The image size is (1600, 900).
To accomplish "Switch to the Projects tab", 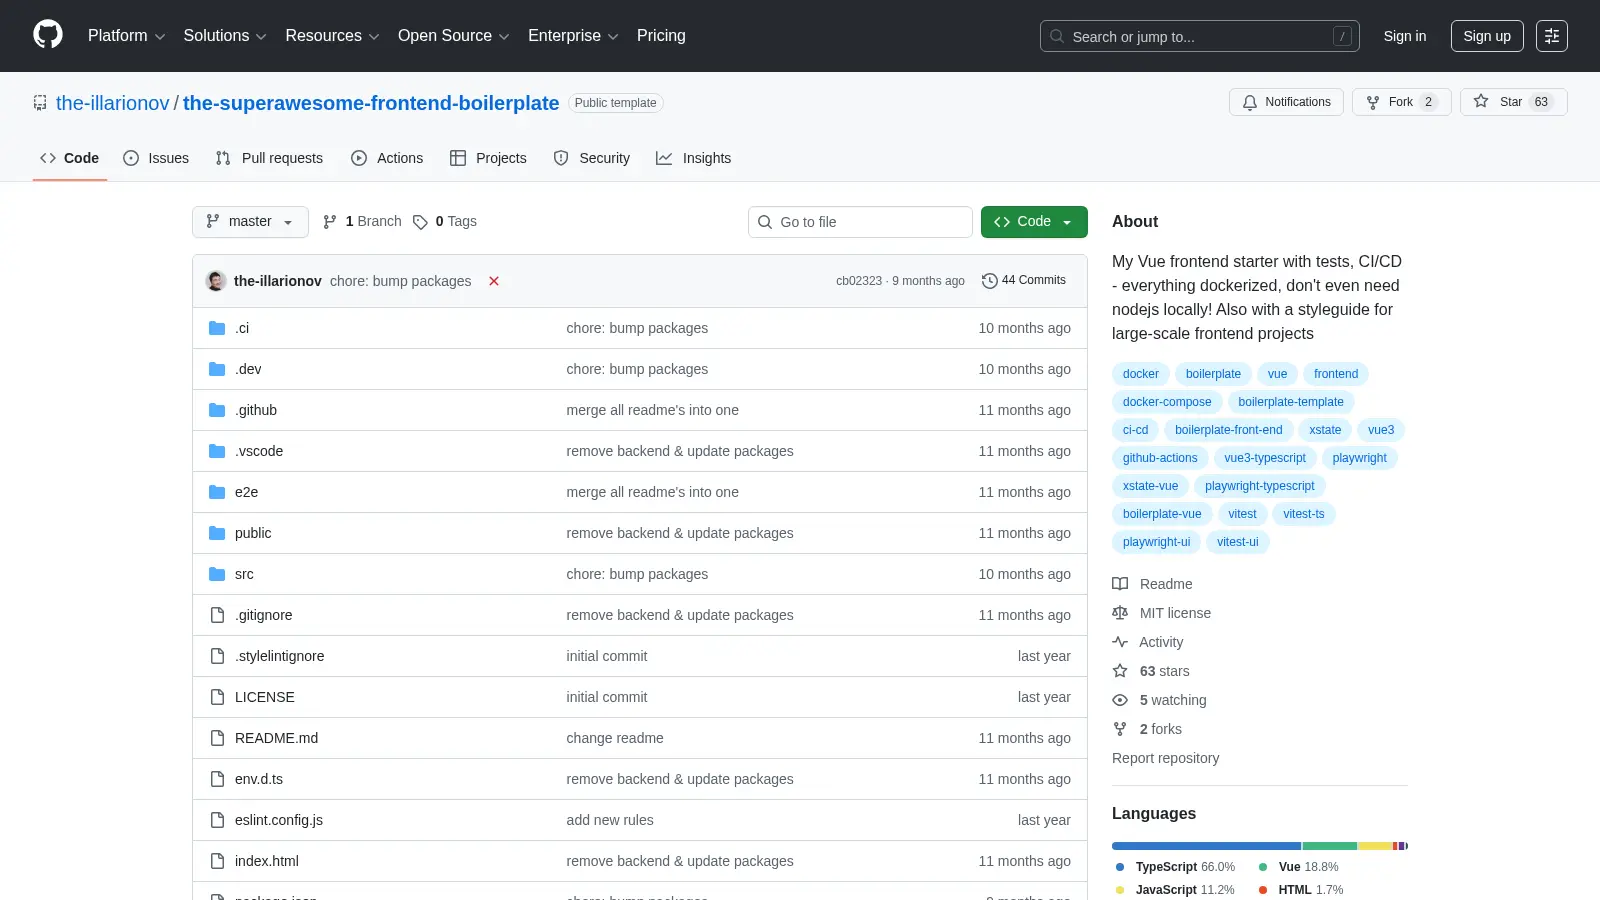I will tap(488, 158).
